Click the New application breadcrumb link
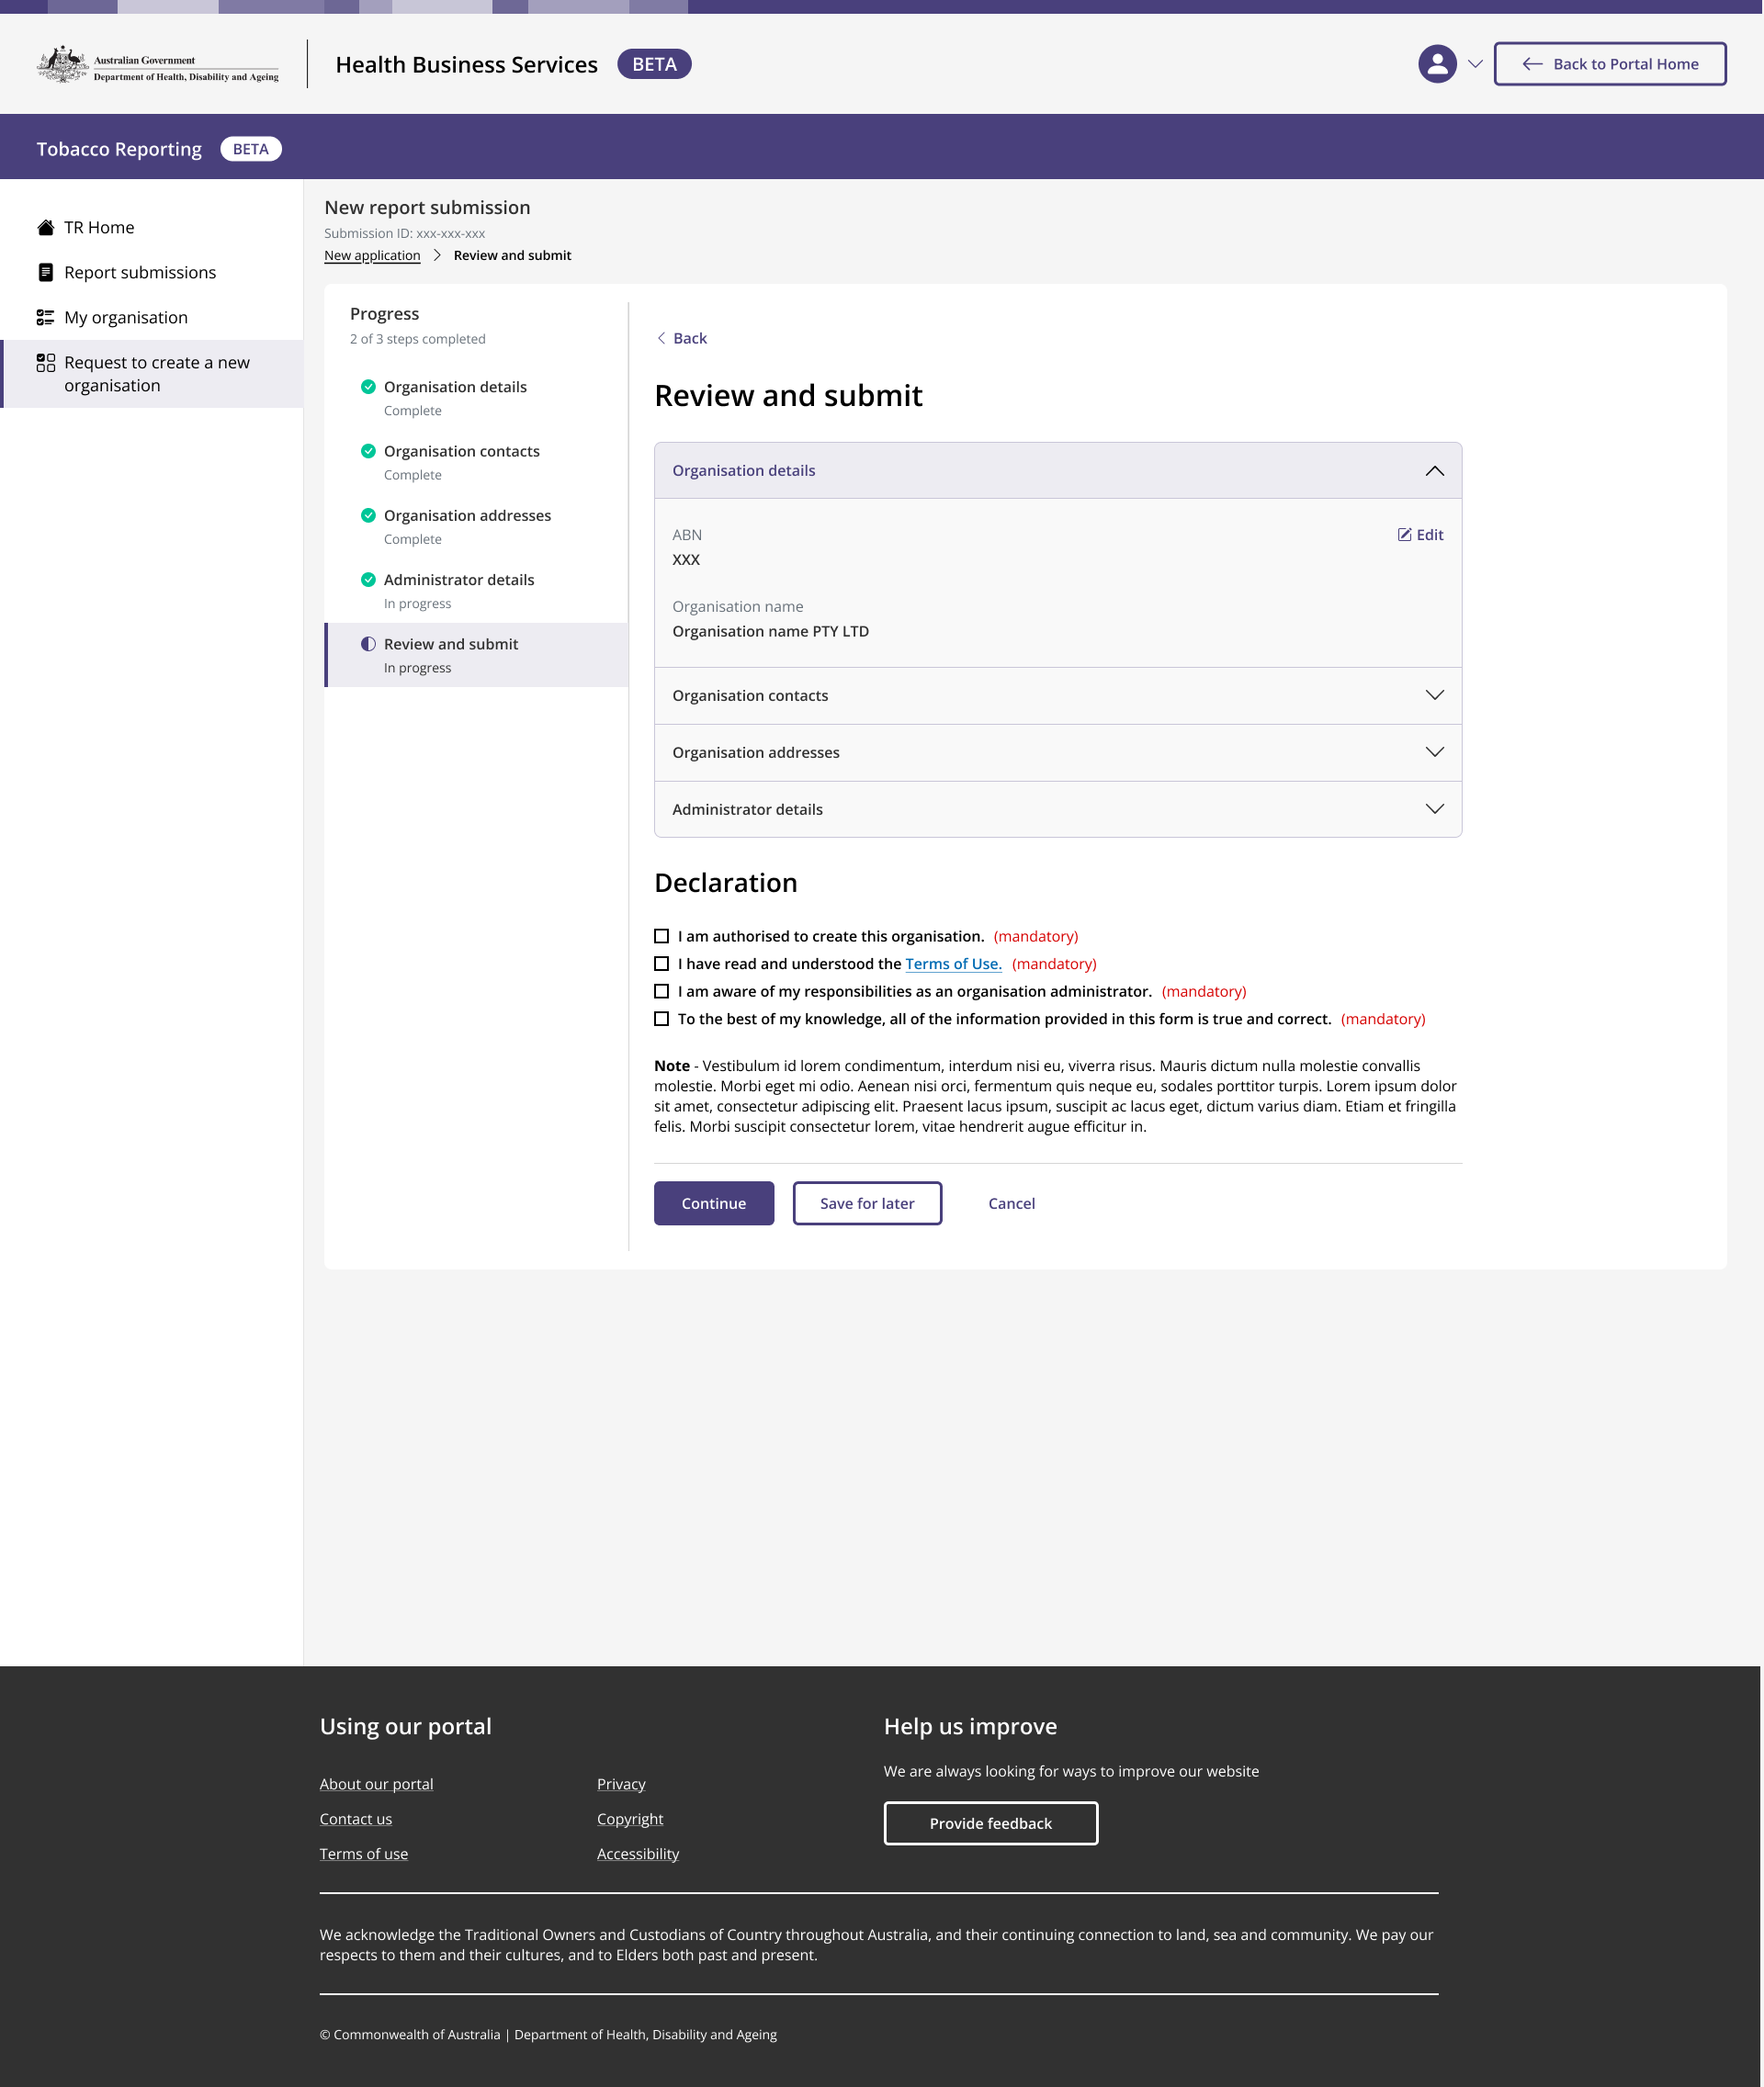 (x=372, y=256)
